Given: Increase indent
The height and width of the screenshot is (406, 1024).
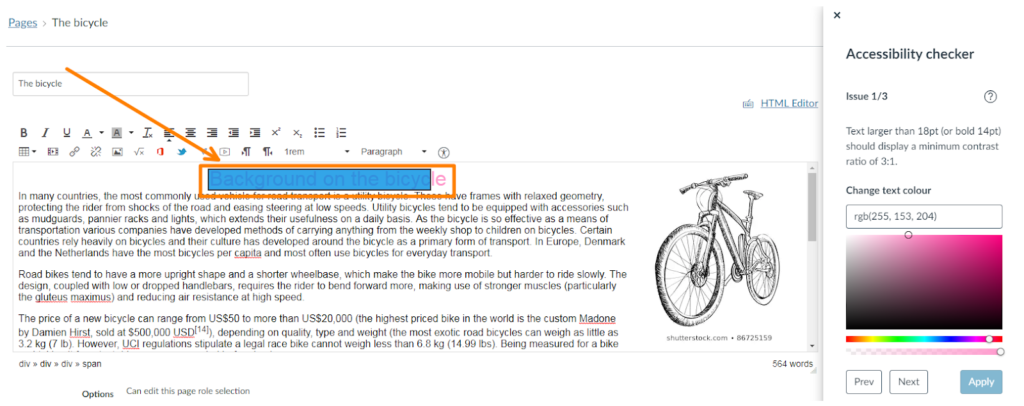Looking at the screenshot, I should (x=255, y=133).
